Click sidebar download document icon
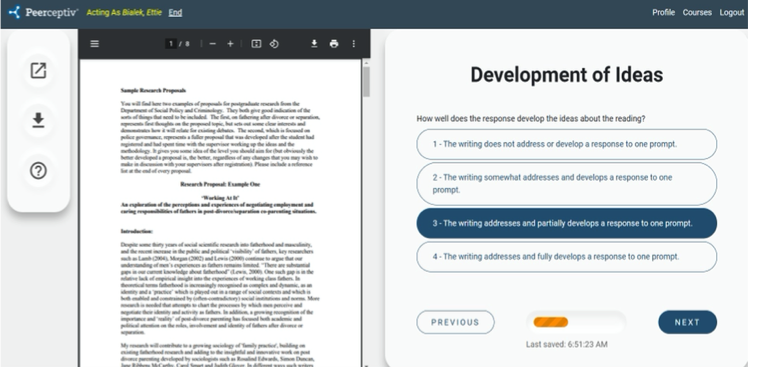The width and height of the screenshot is (779, 367). (38, 121)
